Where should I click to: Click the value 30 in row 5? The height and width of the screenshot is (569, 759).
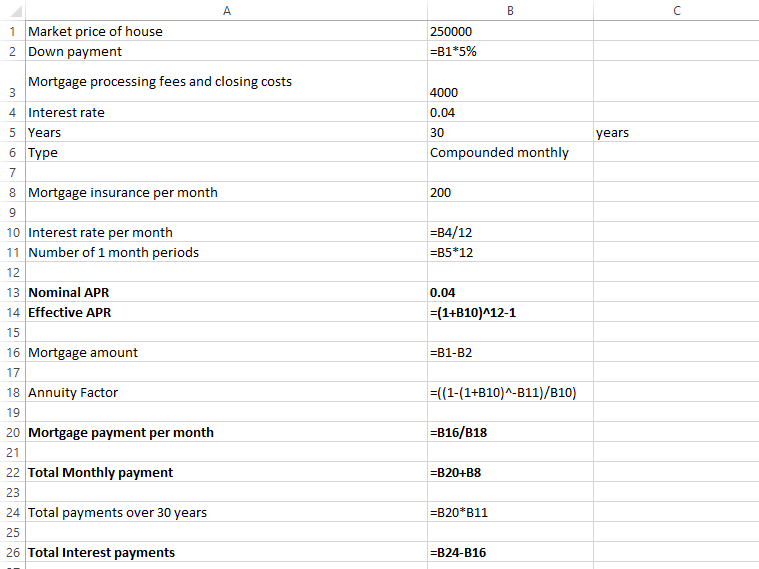click(x=510, y=132)
